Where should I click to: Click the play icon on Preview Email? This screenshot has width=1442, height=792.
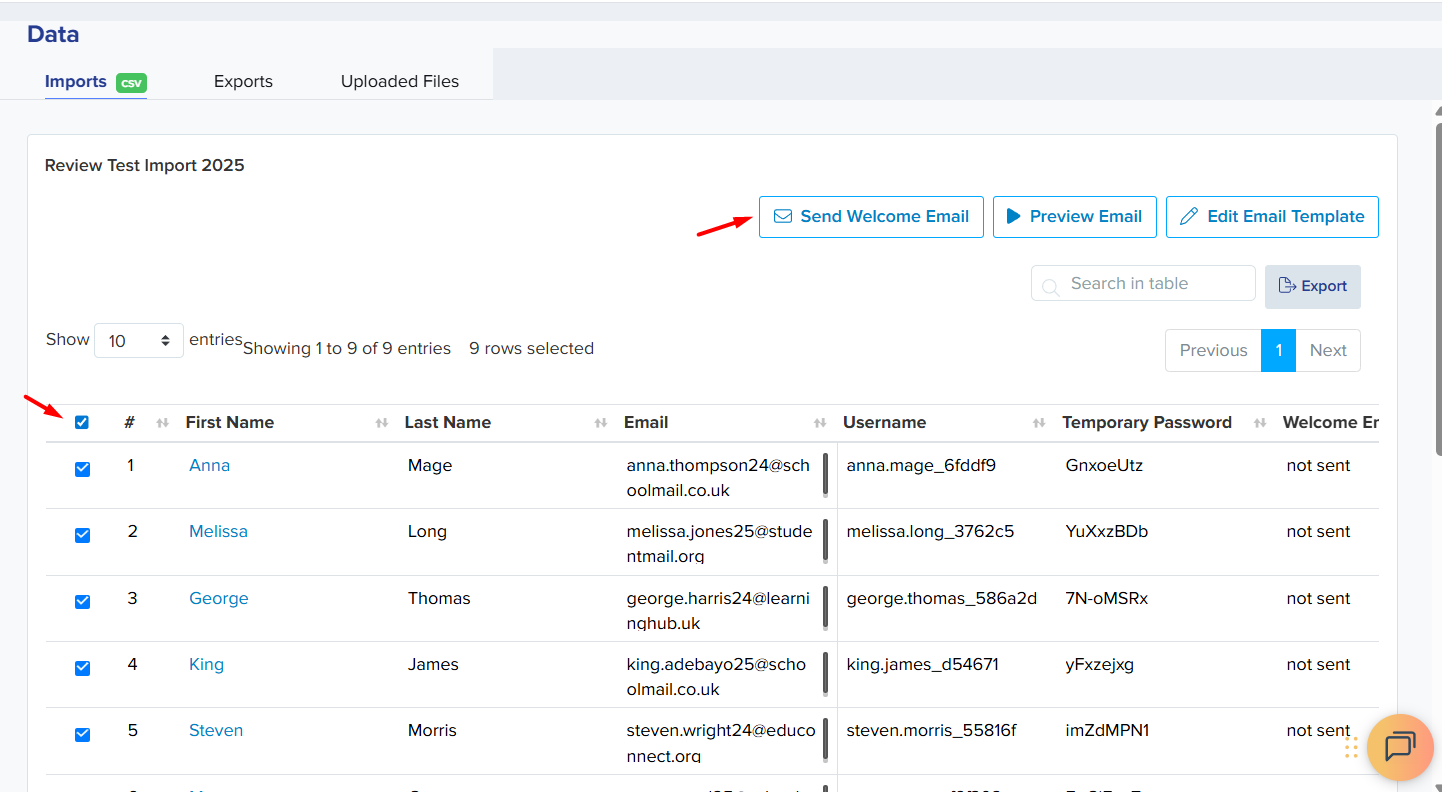(1013, 217)
